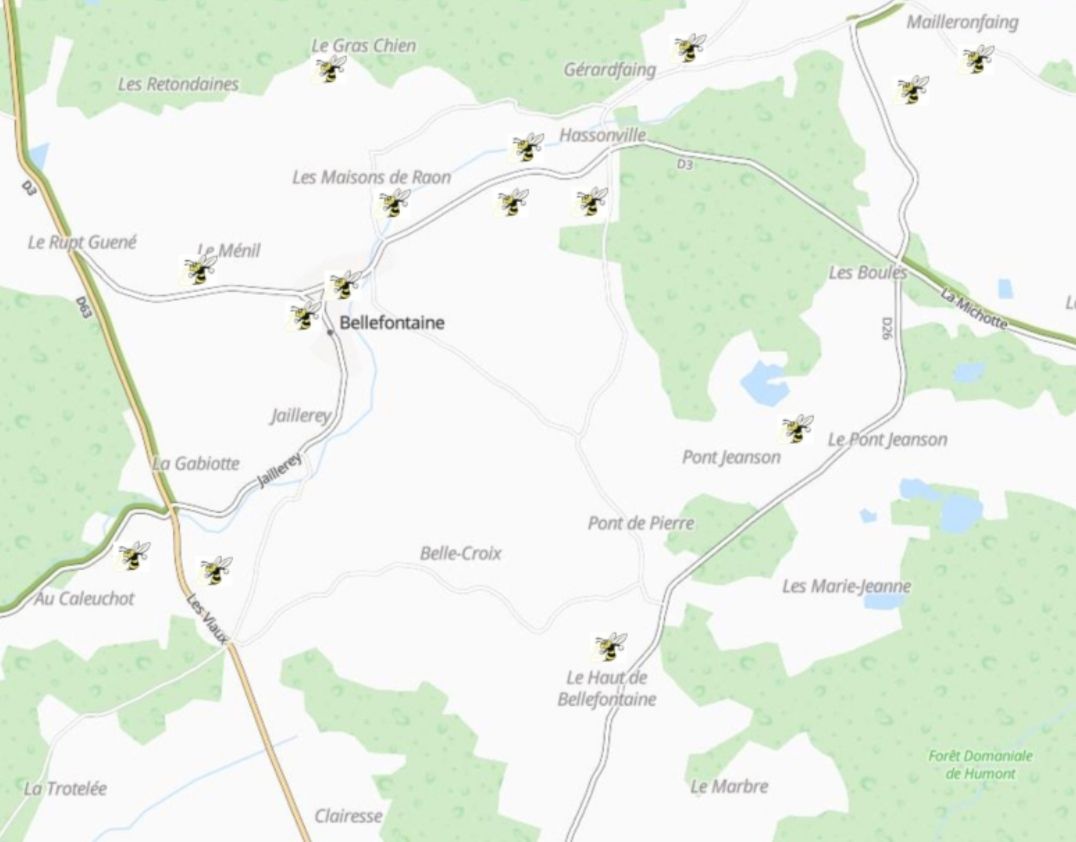Select the Pont de Pierre label
Image resolution: width=1076 pixels, height=842 pixels.
pos(641,524)
